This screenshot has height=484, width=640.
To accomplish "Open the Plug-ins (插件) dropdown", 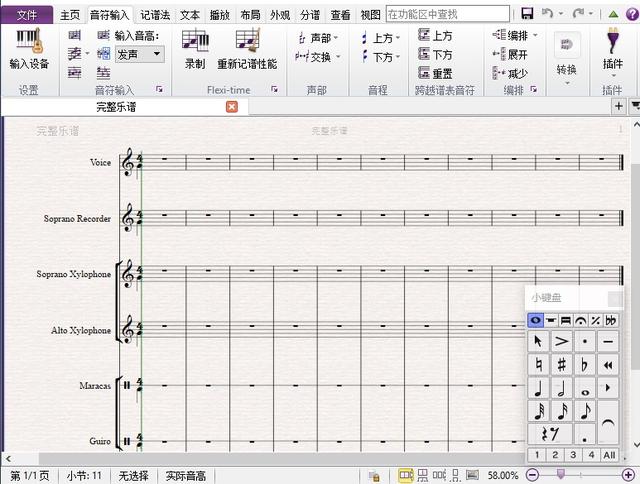I will (x=612, y=53).
